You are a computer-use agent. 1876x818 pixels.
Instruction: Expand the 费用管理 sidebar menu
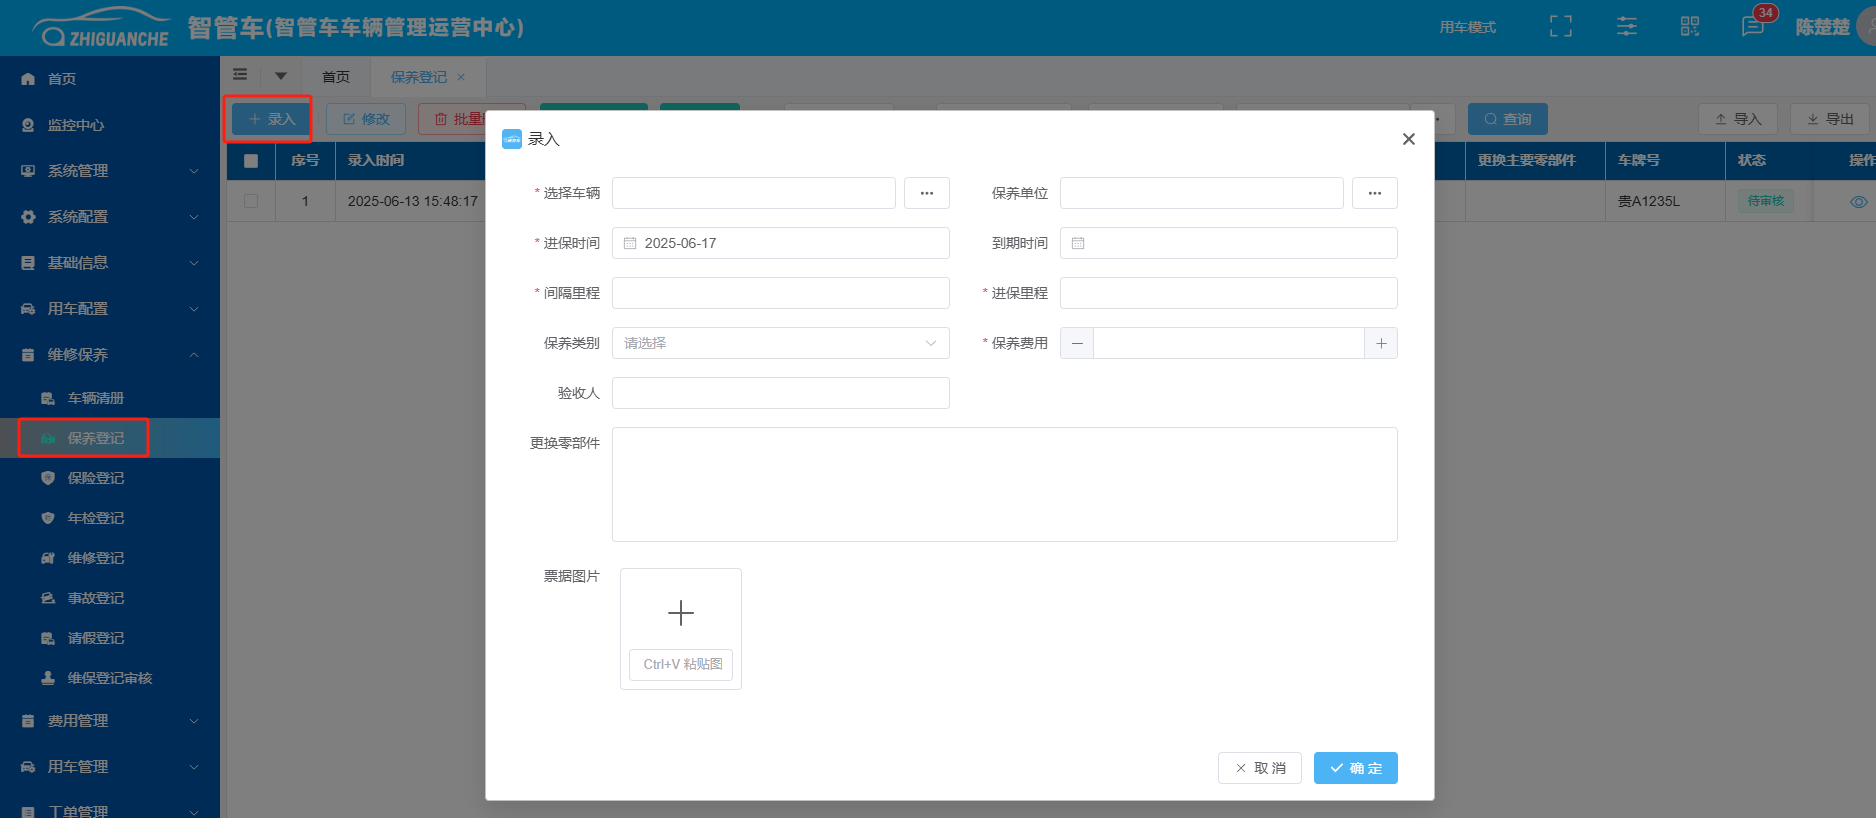coord(110,721)
